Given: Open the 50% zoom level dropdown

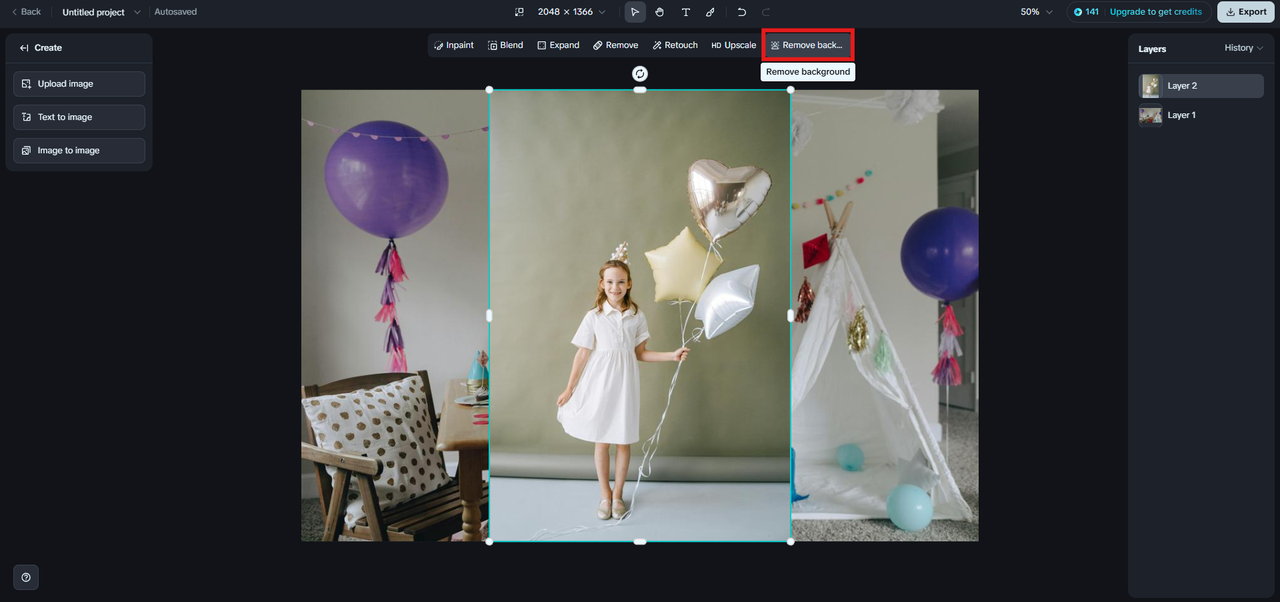Looking at the screenshot, I should click(x=1037, y=12).
